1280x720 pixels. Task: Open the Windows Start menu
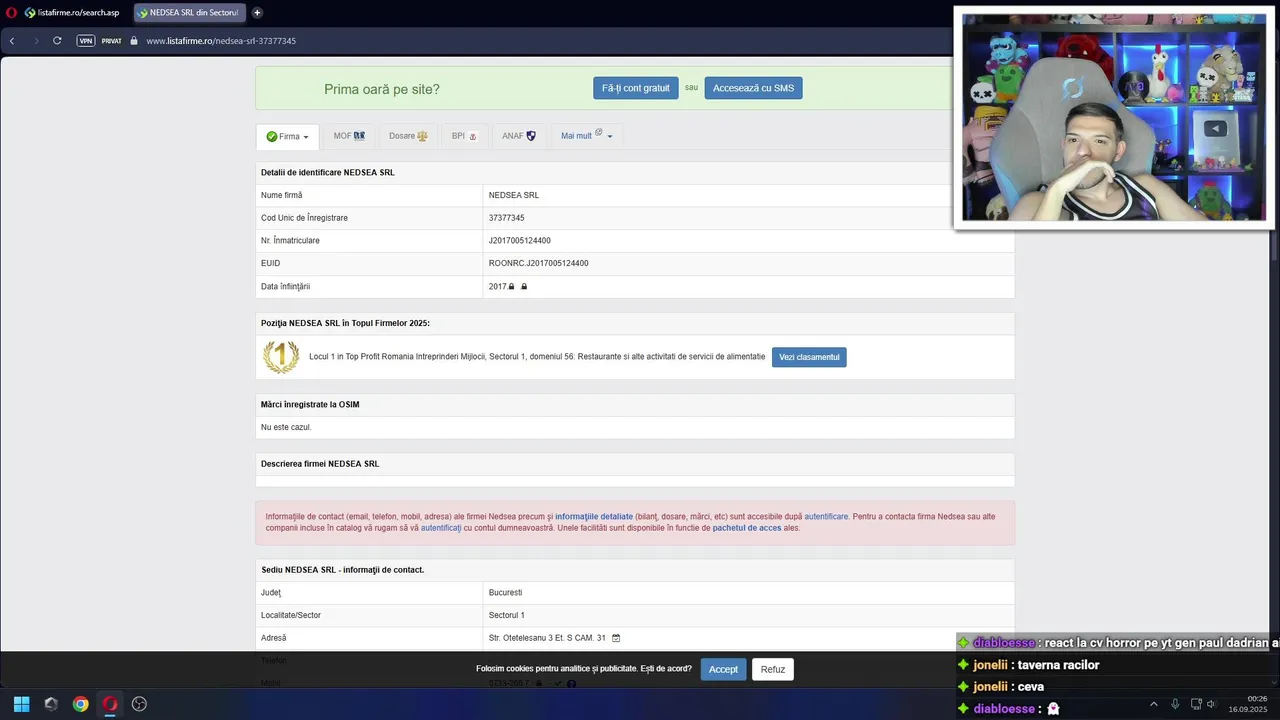pos(21,704)
